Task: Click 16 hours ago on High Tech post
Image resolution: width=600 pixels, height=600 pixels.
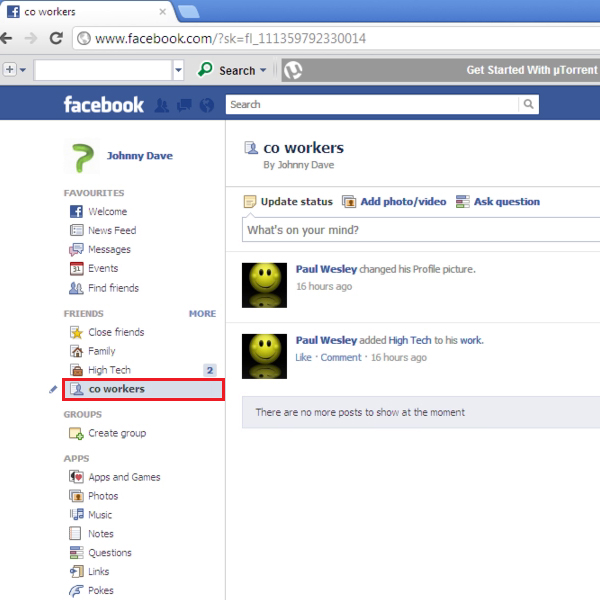Action: pos(399,357)
